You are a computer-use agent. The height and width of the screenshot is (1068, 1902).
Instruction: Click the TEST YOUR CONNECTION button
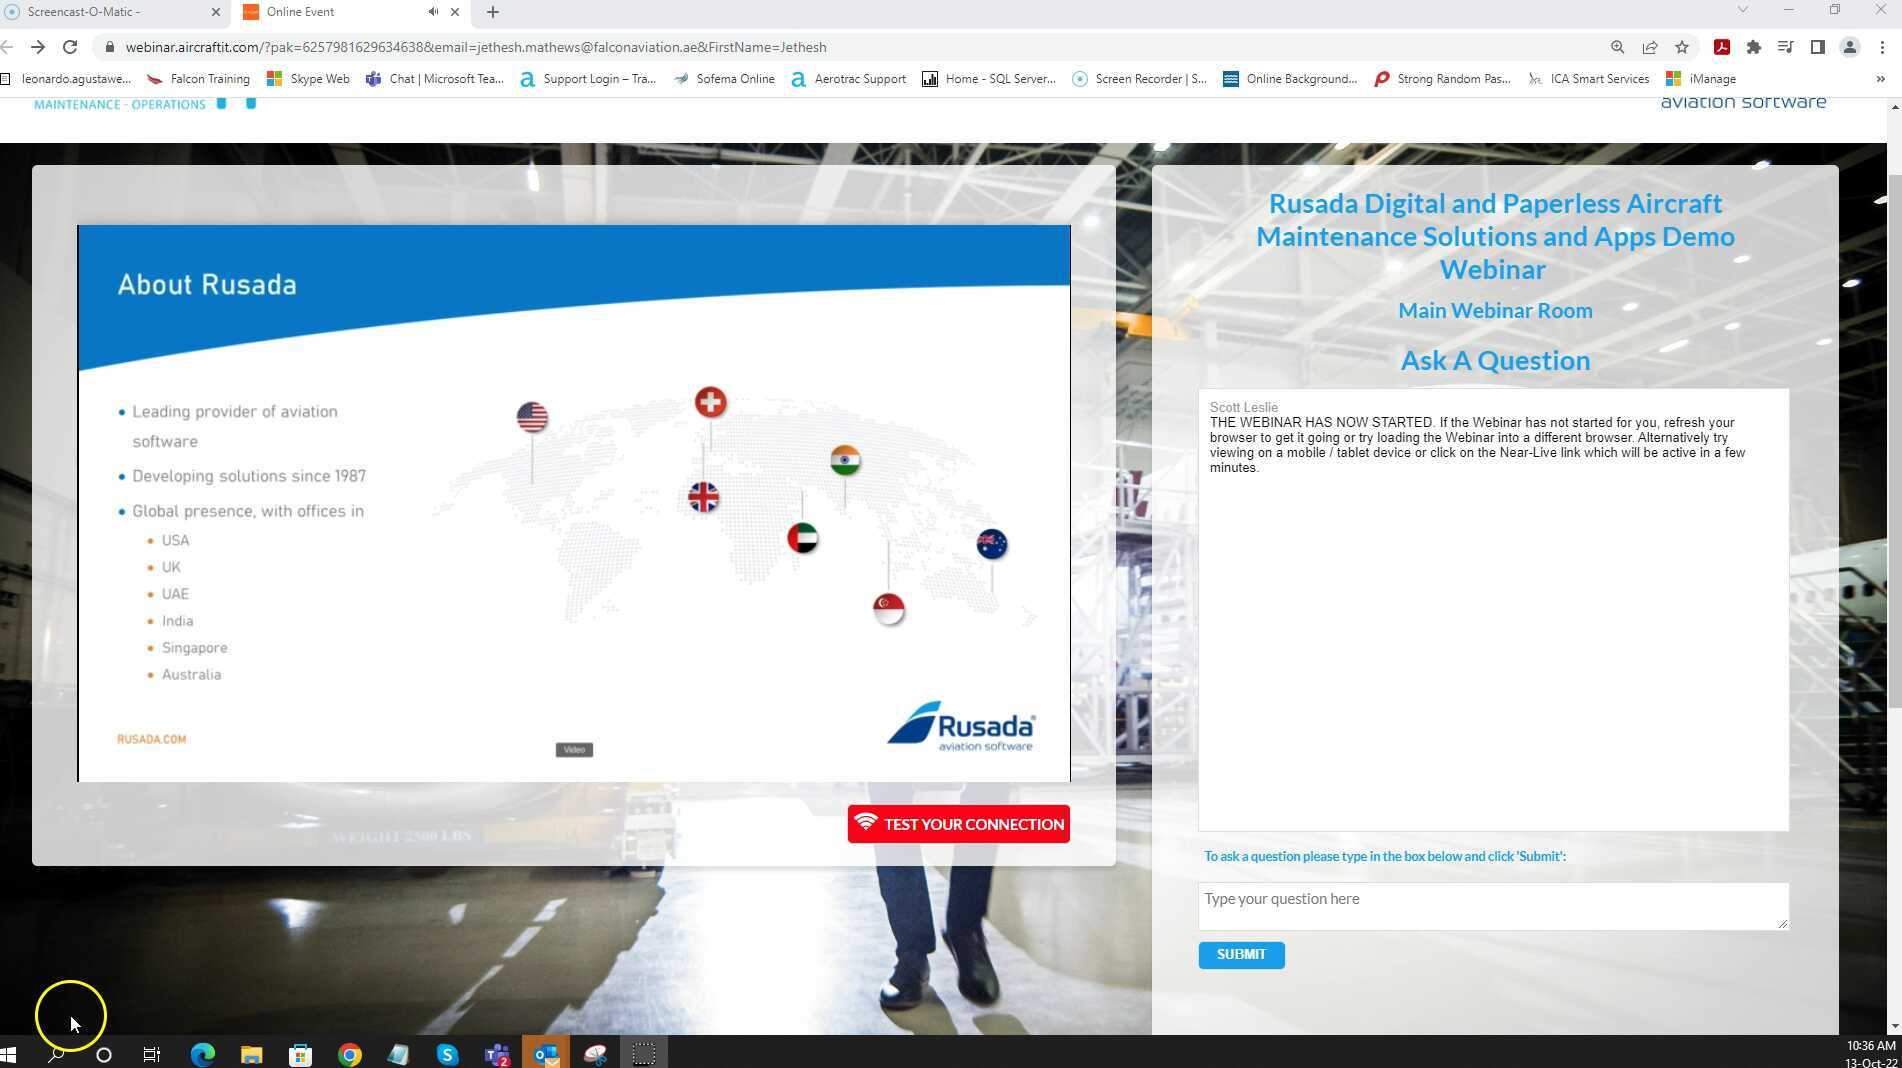[x=957, y=823]
